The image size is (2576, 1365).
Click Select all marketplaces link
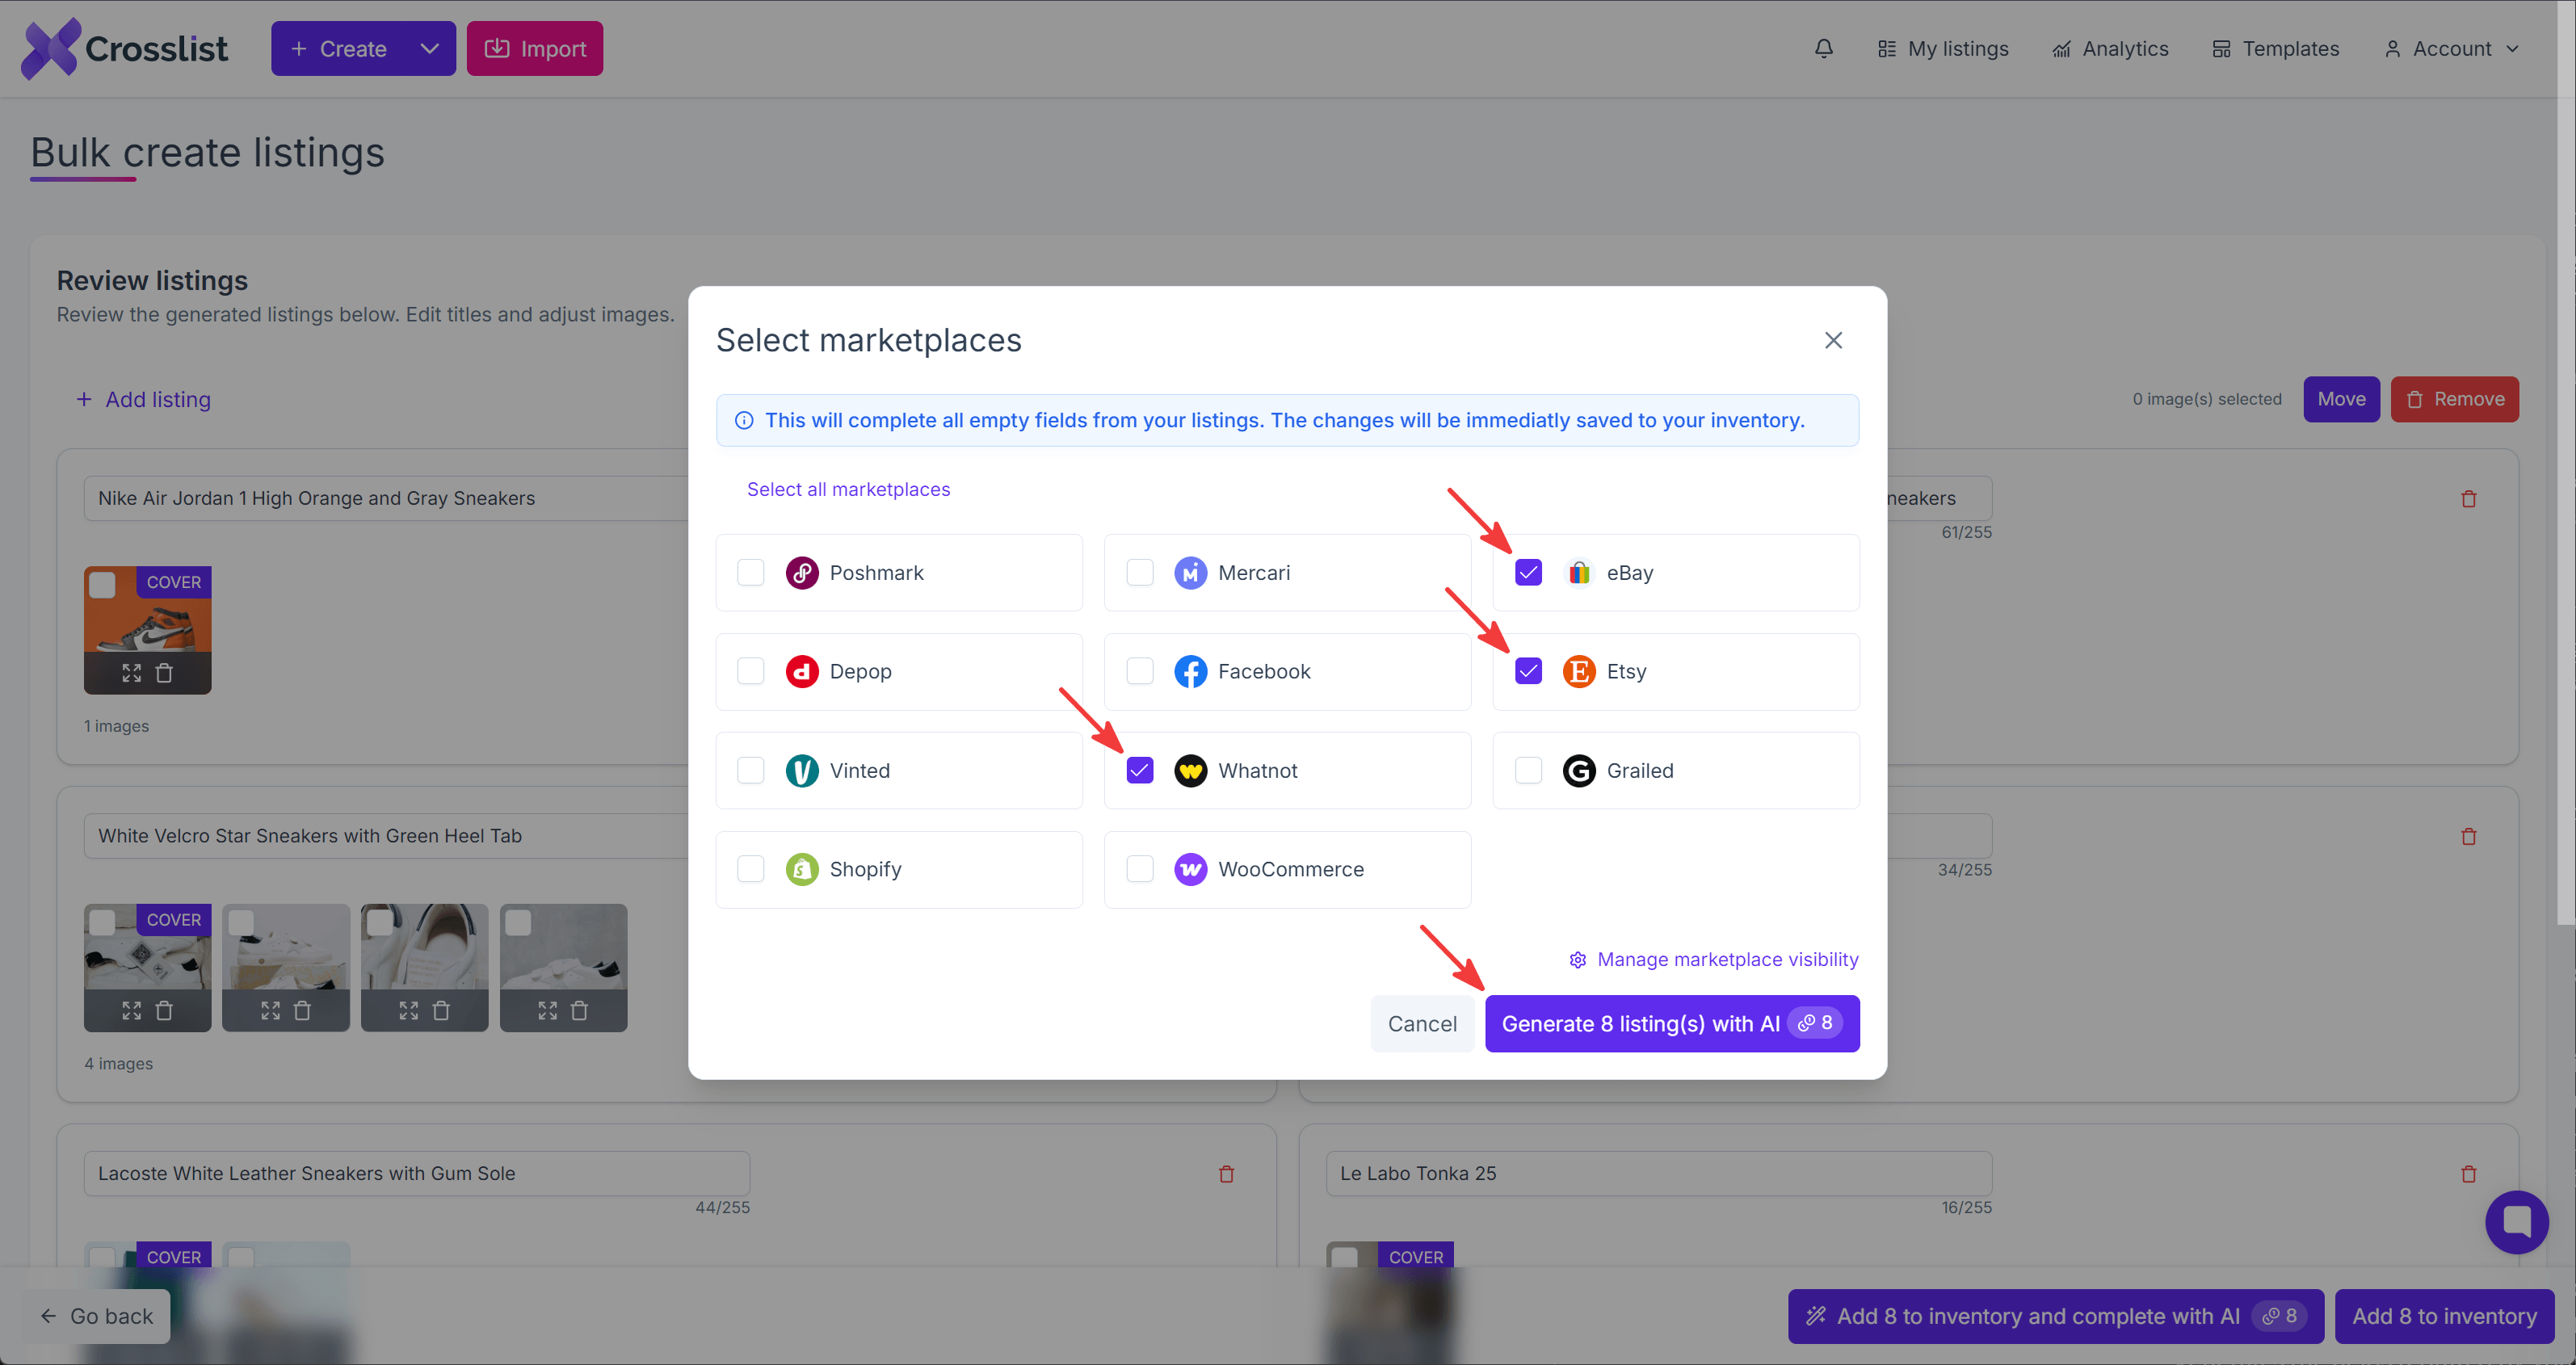point(848,490)
